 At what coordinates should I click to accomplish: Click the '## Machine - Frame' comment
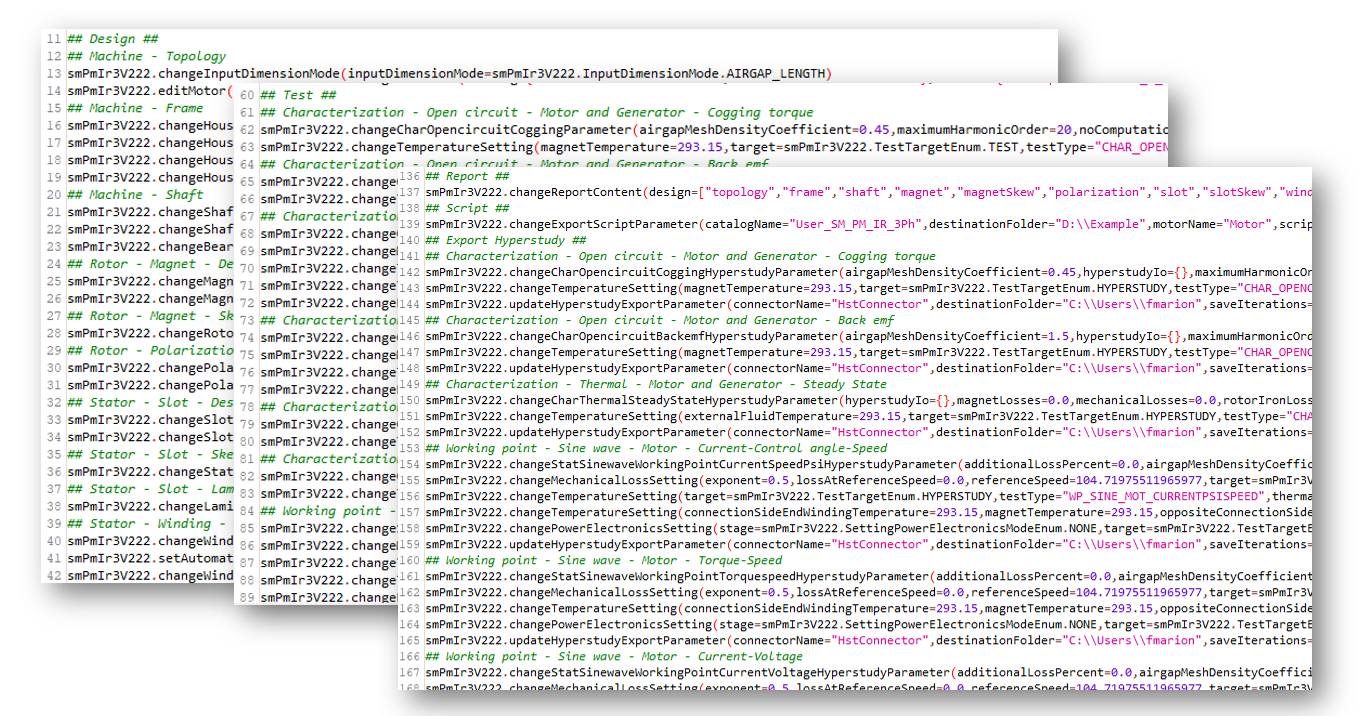point(134,108)
